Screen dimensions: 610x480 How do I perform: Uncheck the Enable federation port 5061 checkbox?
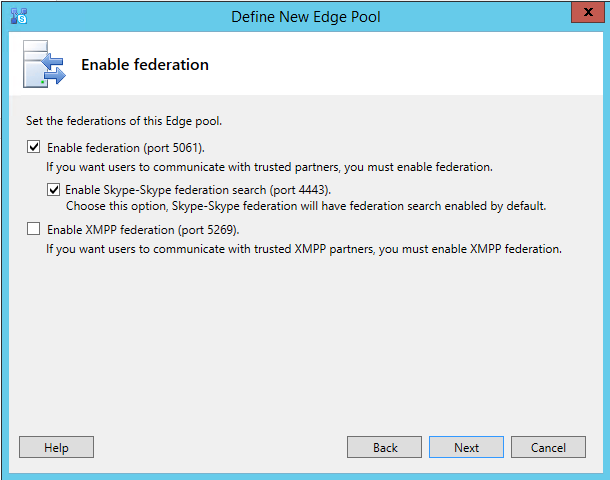(x=33, y=147)
